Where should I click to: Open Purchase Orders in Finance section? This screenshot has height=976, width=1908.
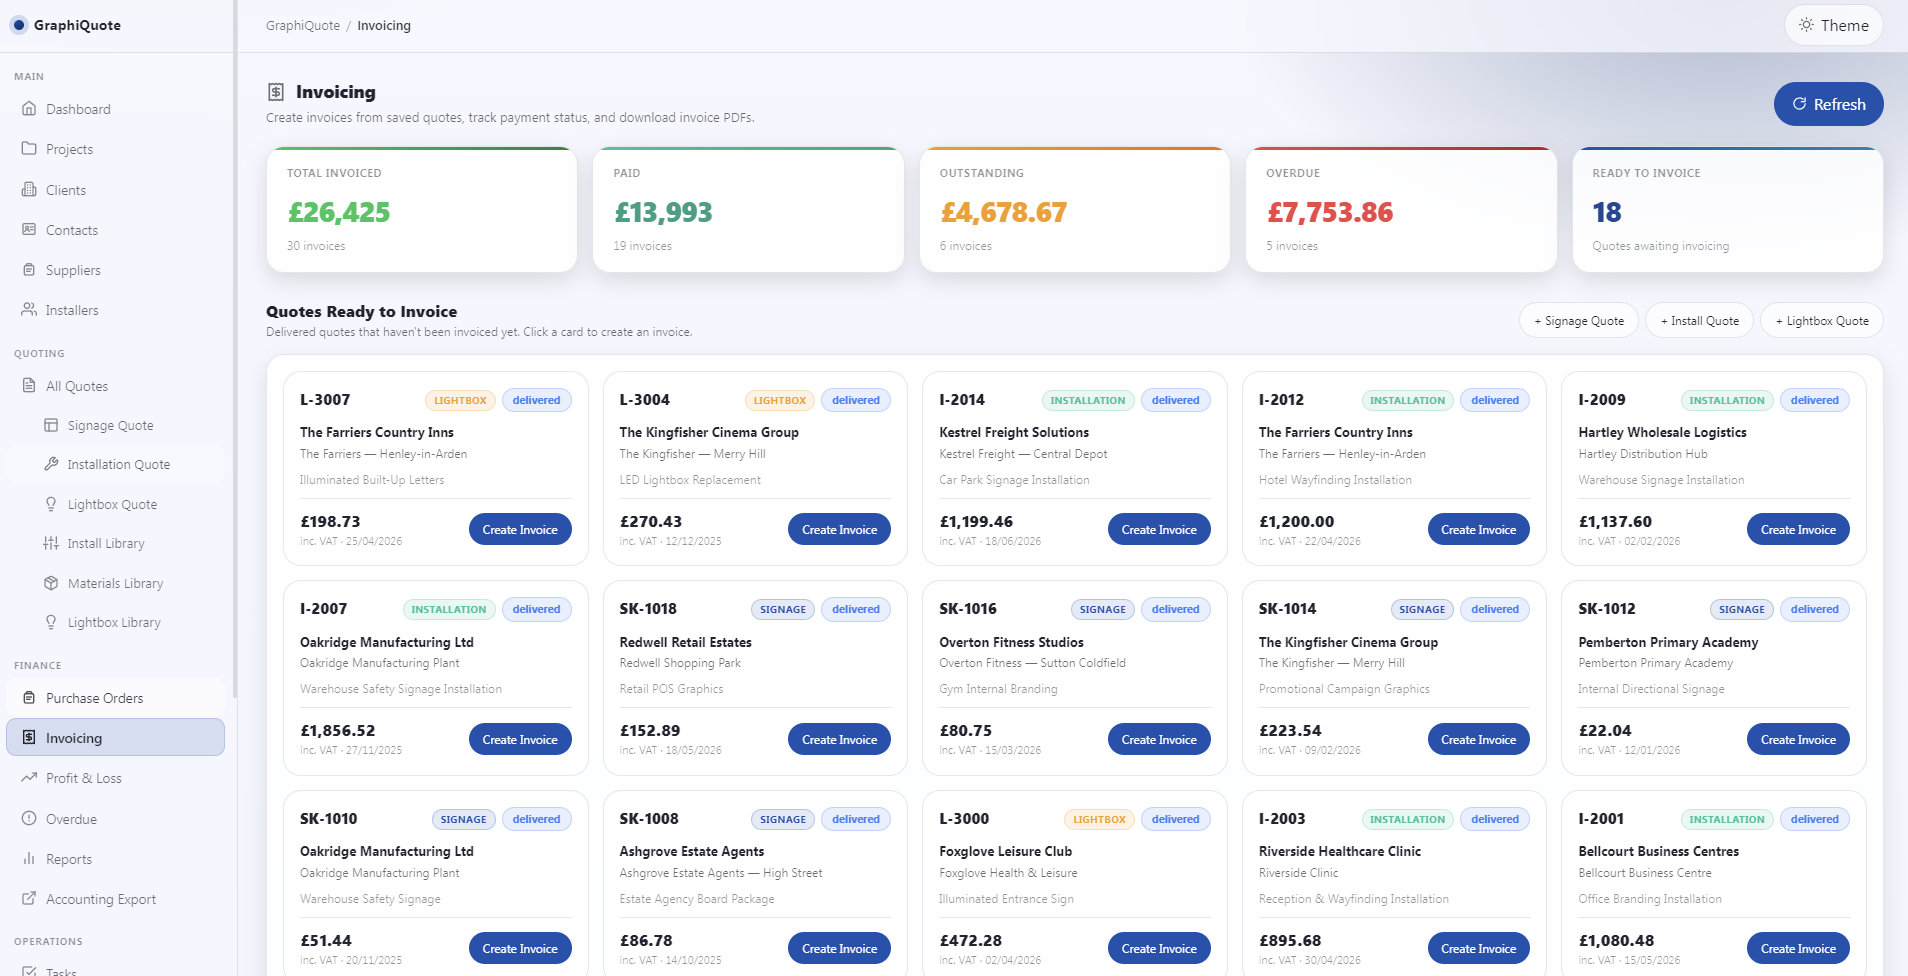pyautogui.click(x=115, y=698)
